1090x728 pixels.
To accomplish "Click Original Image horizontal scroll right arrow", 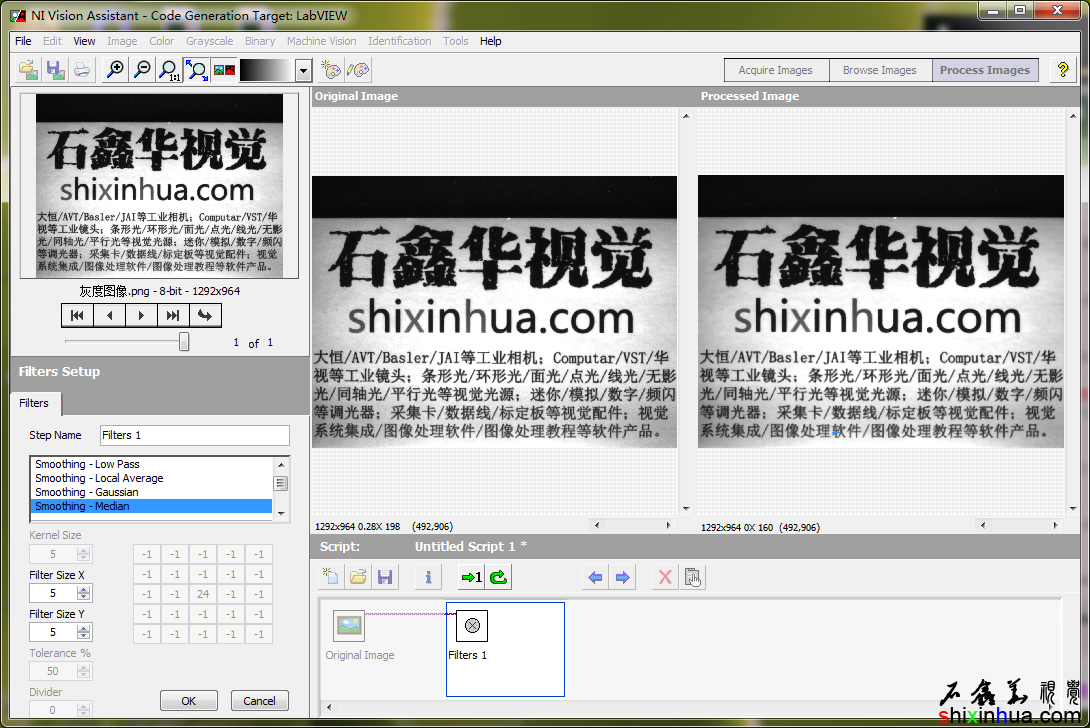I will (x=668, y=526).
